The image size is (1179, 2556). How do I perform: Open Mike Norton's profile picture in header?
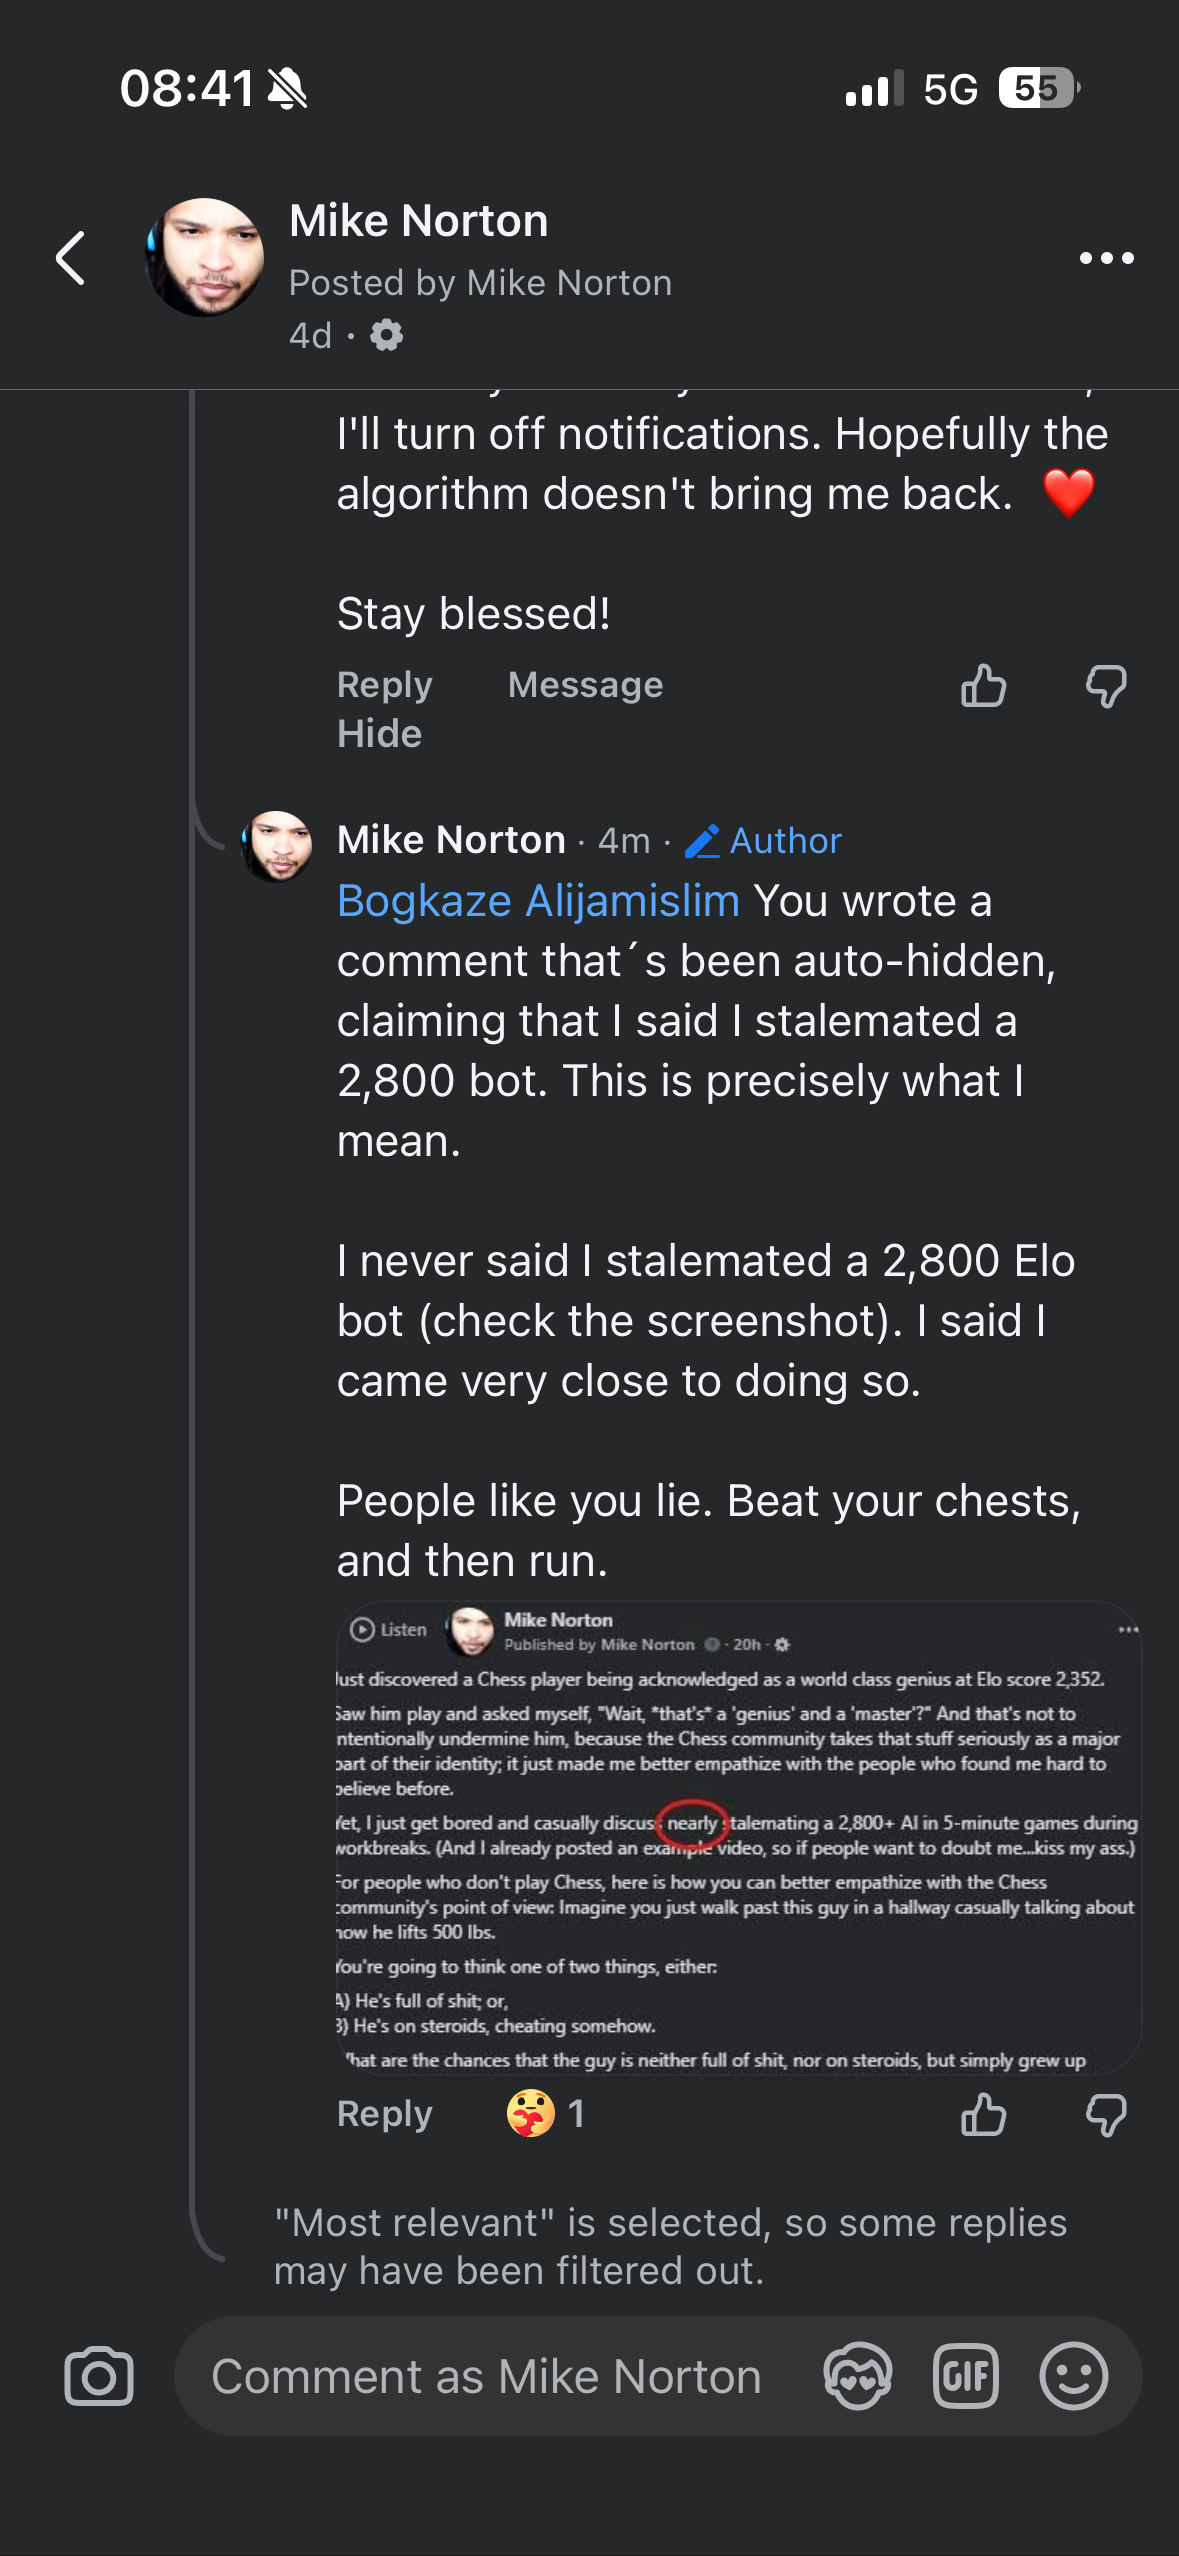[206, 257]
